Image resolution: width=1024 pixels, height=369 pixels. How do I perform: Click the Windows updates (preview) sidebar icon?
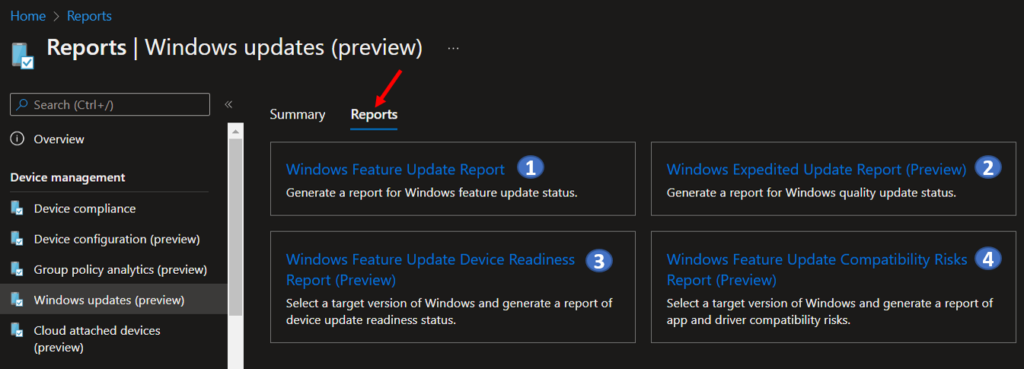point(18,300)
